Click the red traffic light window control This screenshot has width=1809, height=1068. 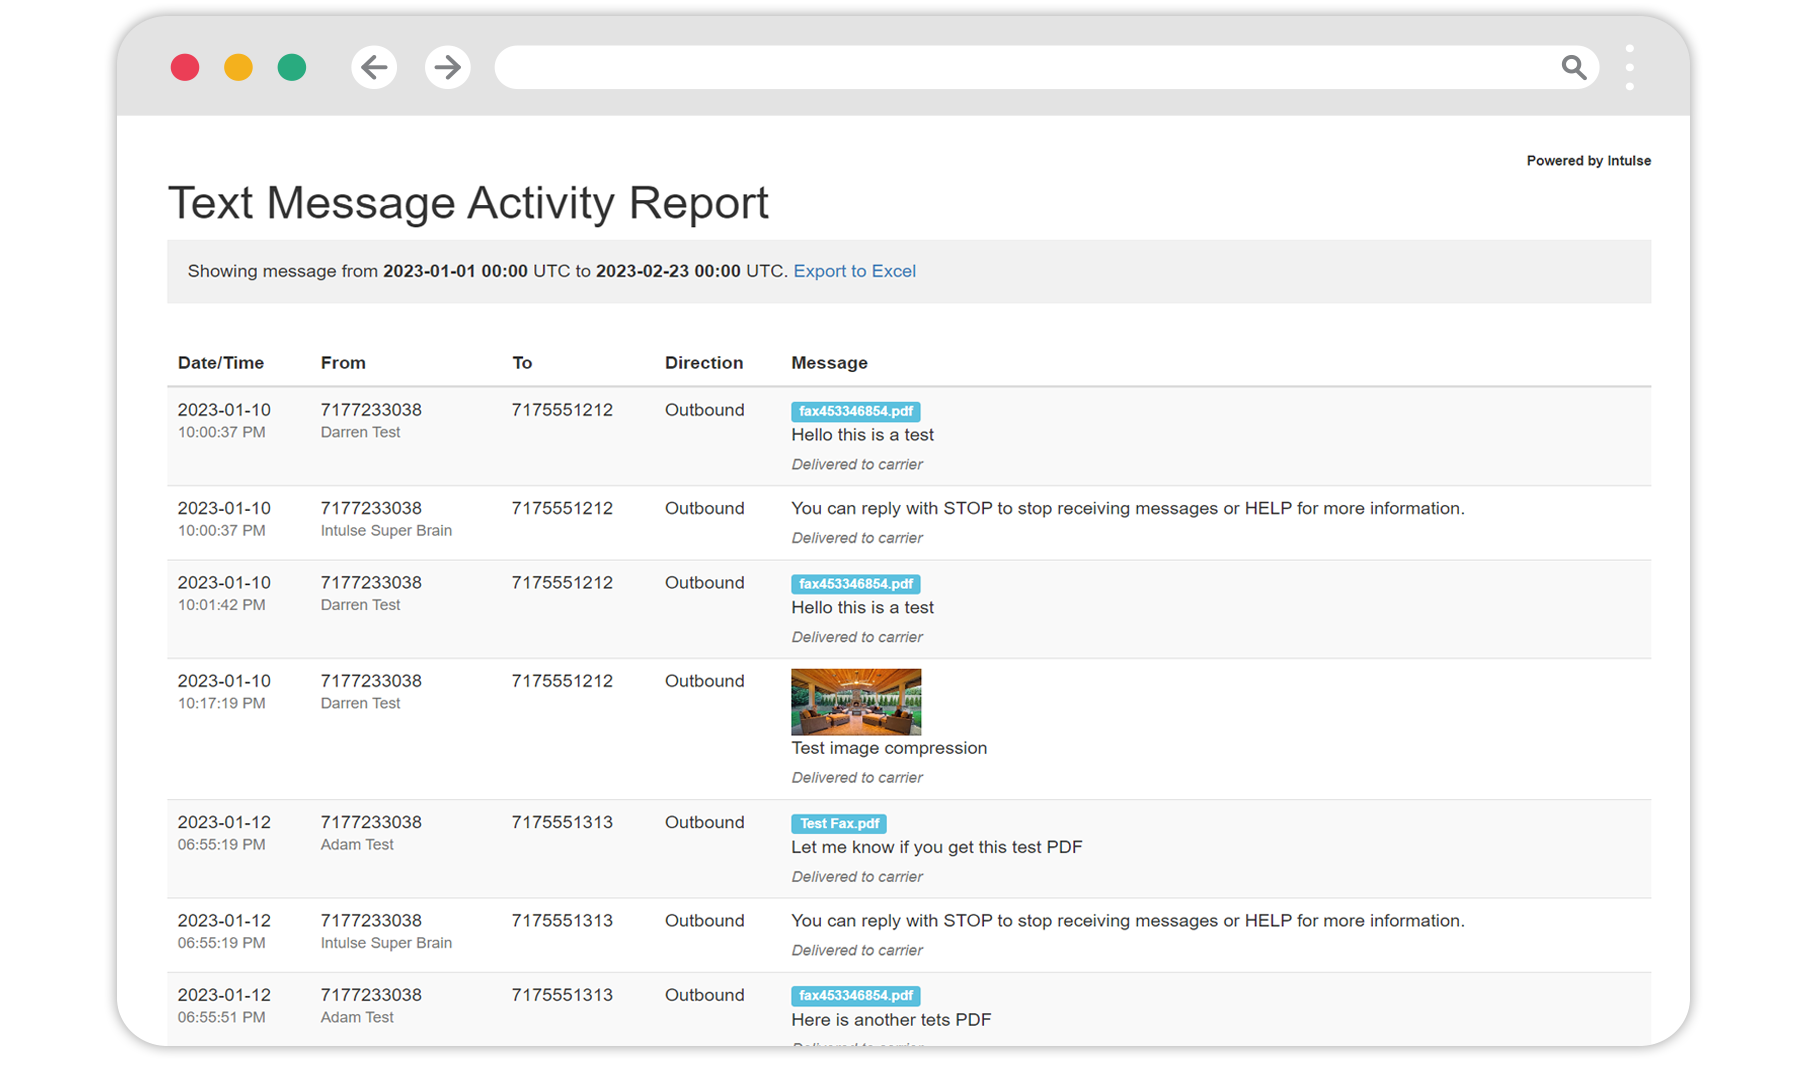click(x=185, y=67)
